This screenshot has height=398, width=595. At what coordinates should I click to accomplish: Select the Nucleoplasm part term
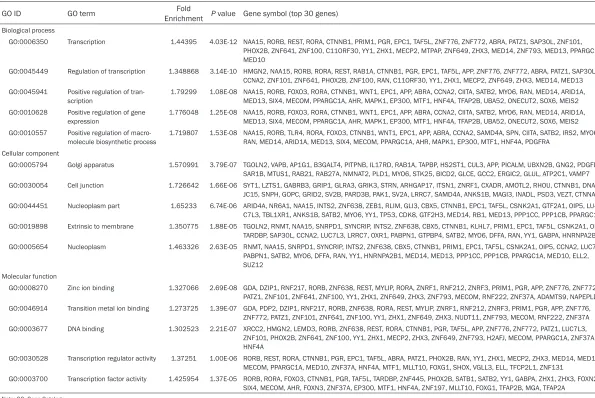[x=93, y=206]
